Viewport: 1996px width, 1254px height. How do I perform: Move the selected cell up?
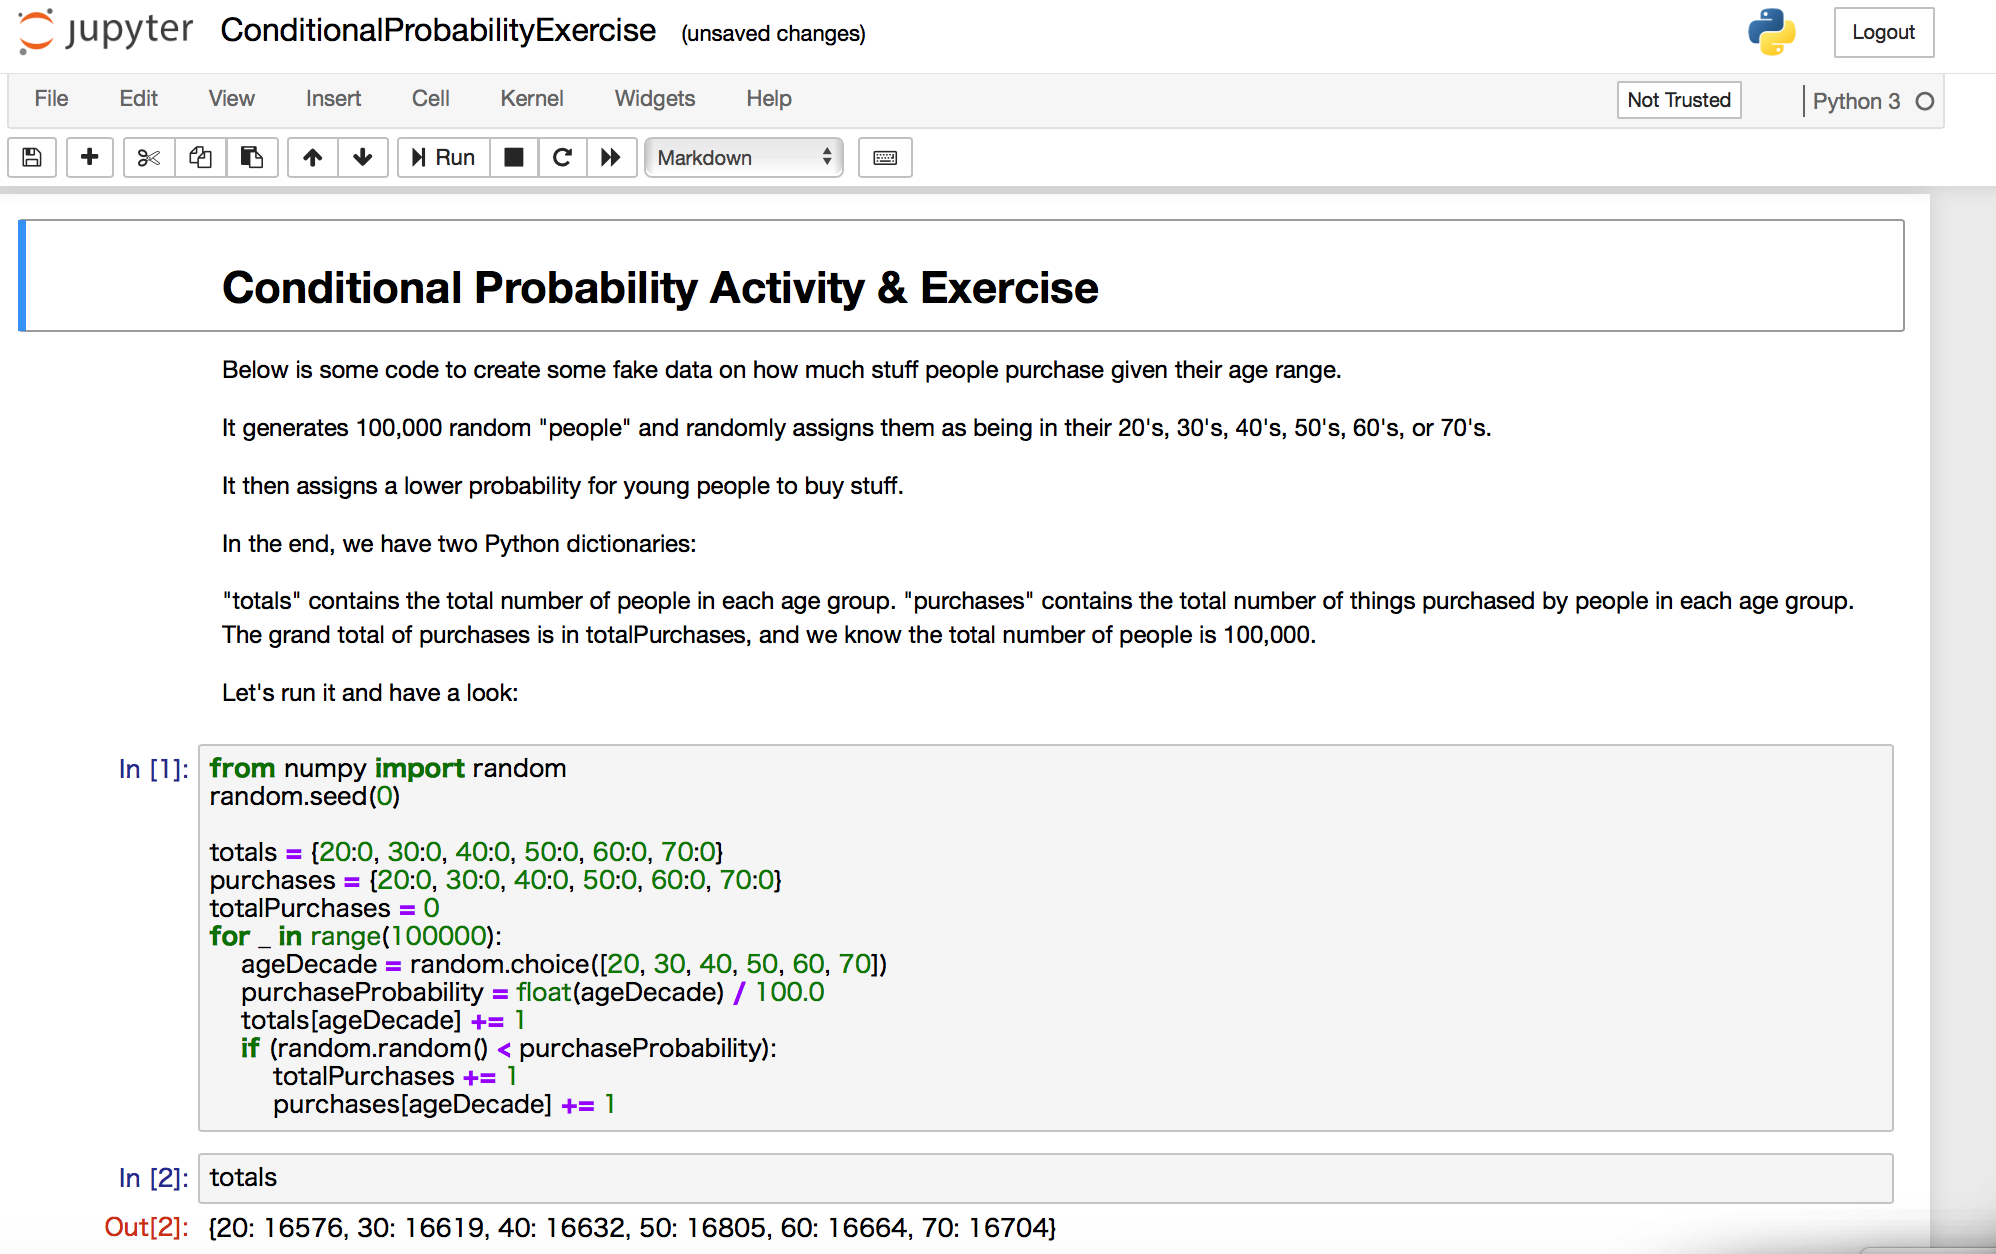pos(313,158)
